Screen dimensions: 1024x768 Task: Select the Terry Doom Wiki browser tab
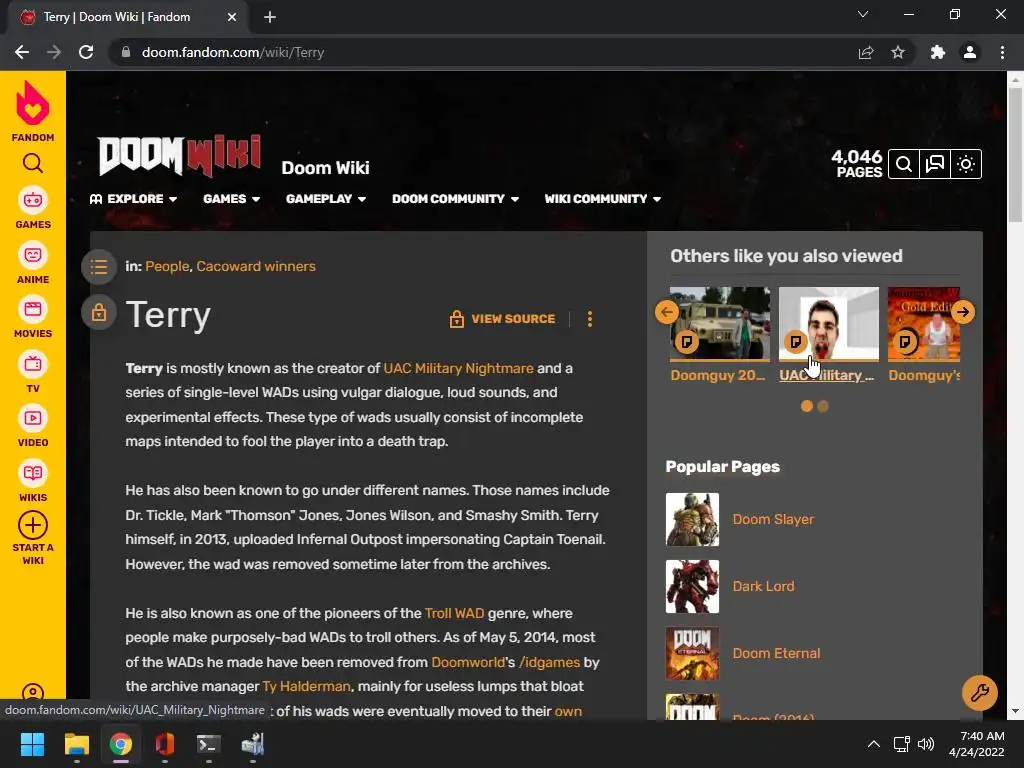pyautogui.click(x=127, y=17)
